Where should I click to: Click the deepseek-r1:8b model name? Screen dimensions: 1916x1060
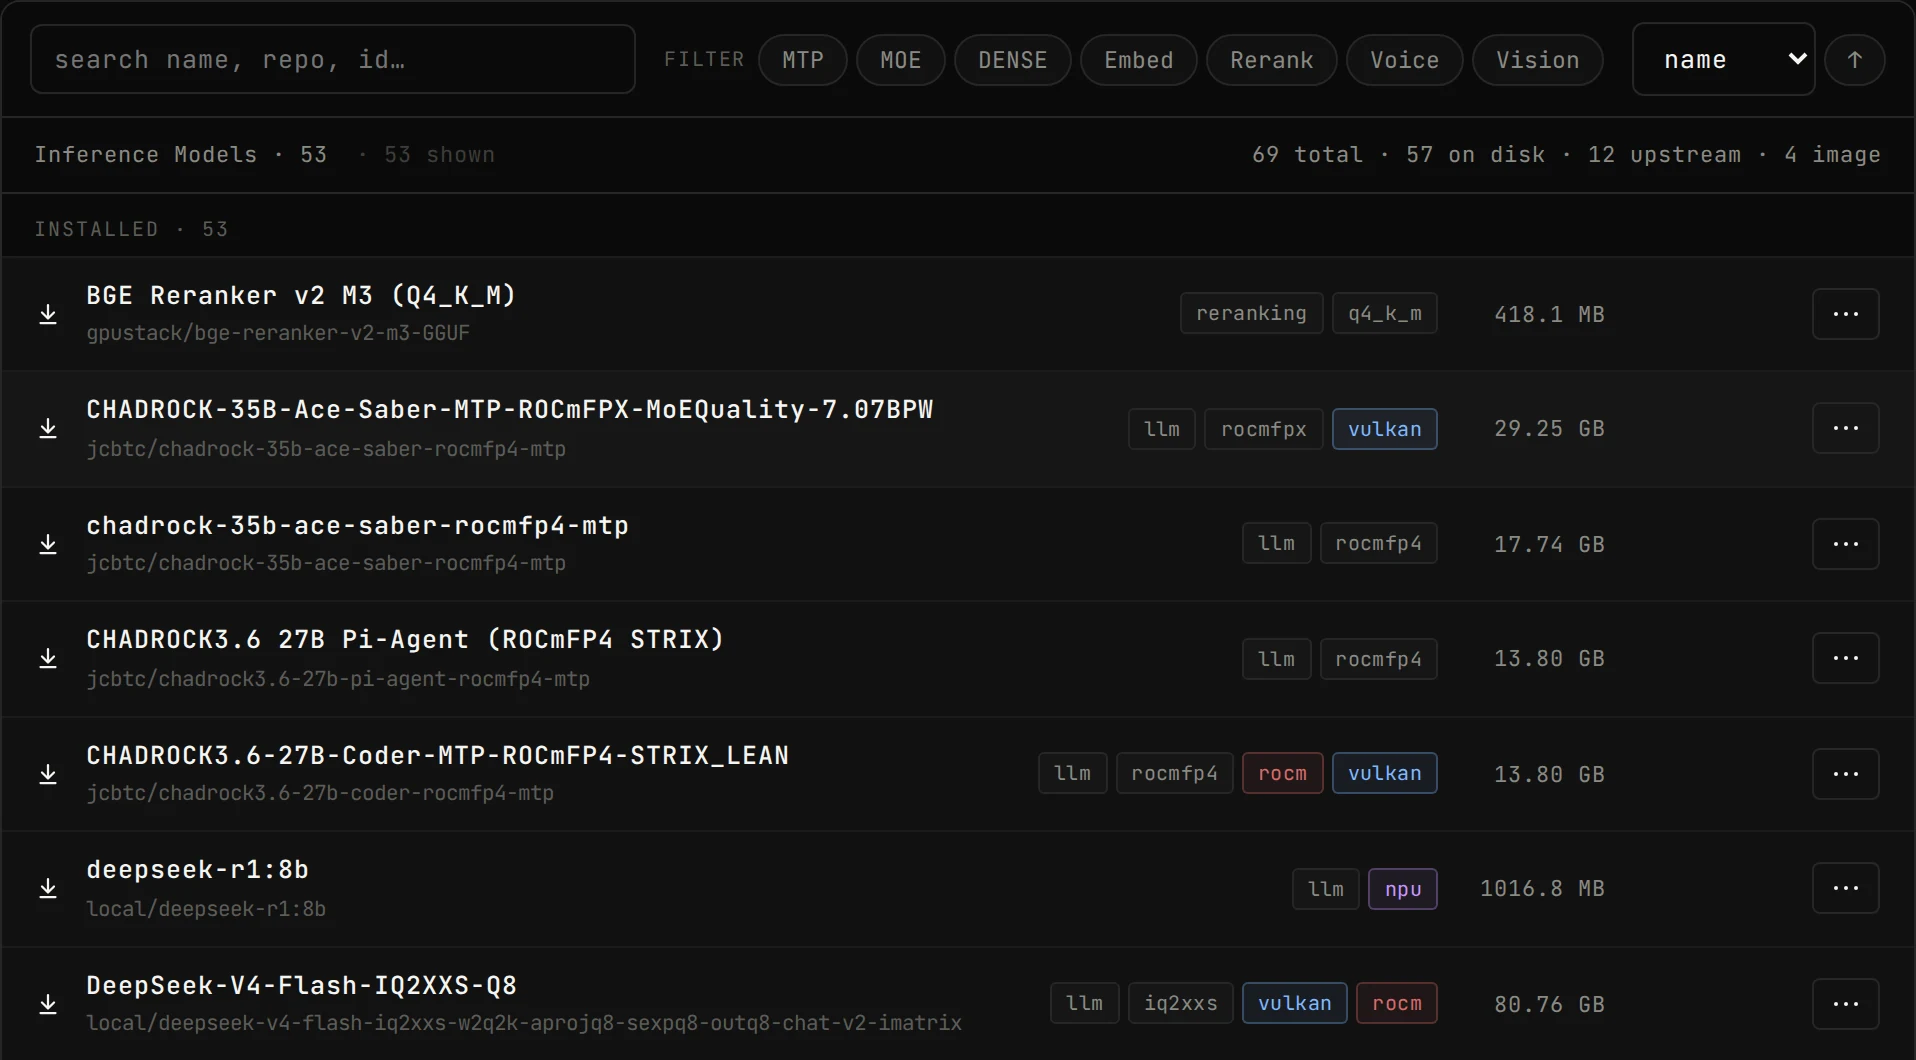198,870
